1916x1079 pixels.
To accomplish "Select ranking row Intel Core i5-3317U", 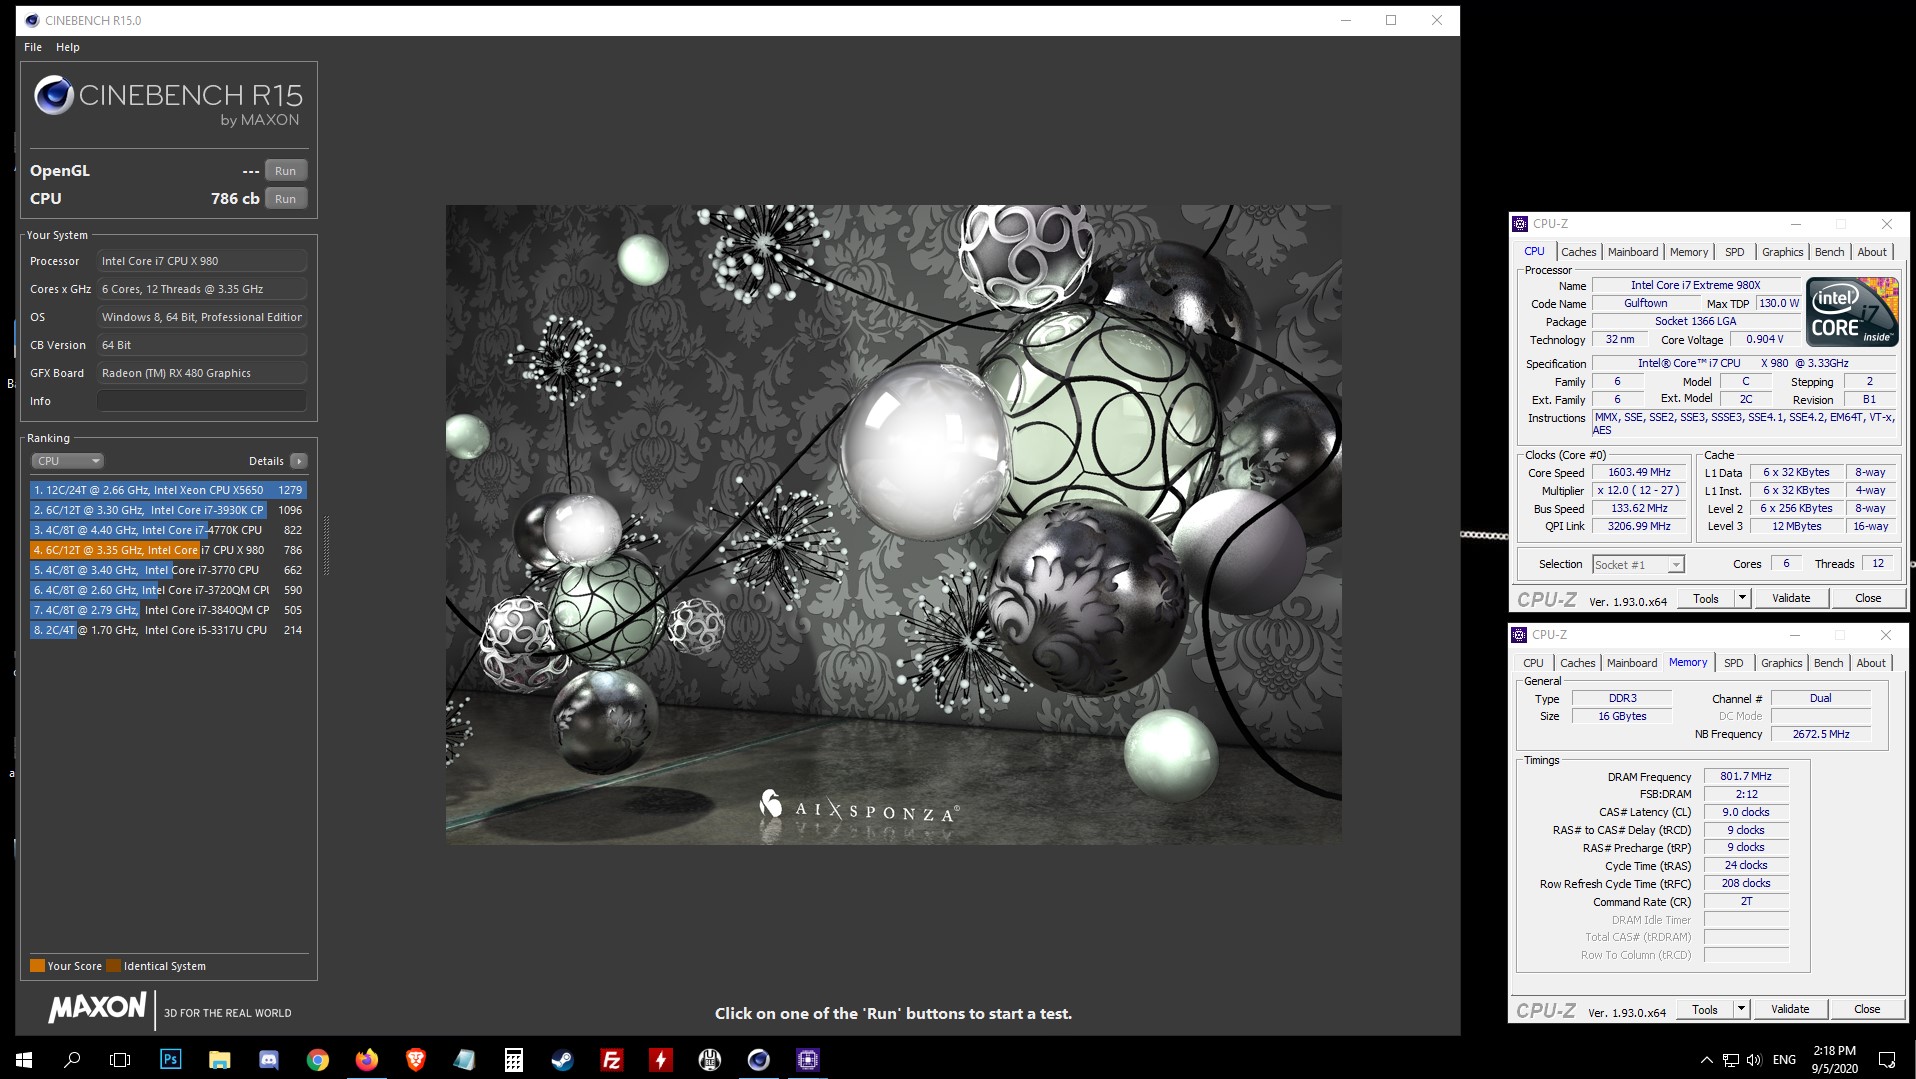I will pyautogui.click(x=168, y=630).
